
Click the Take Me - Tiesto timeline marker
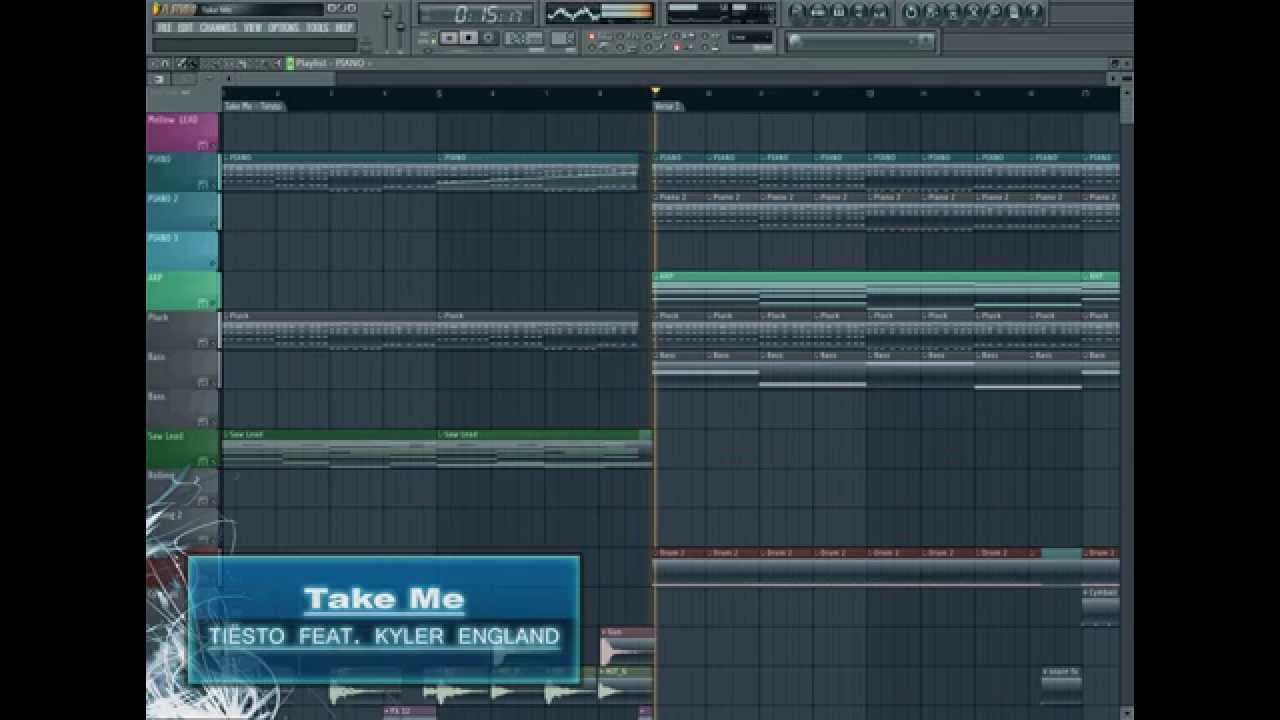[x=254, y=105]
